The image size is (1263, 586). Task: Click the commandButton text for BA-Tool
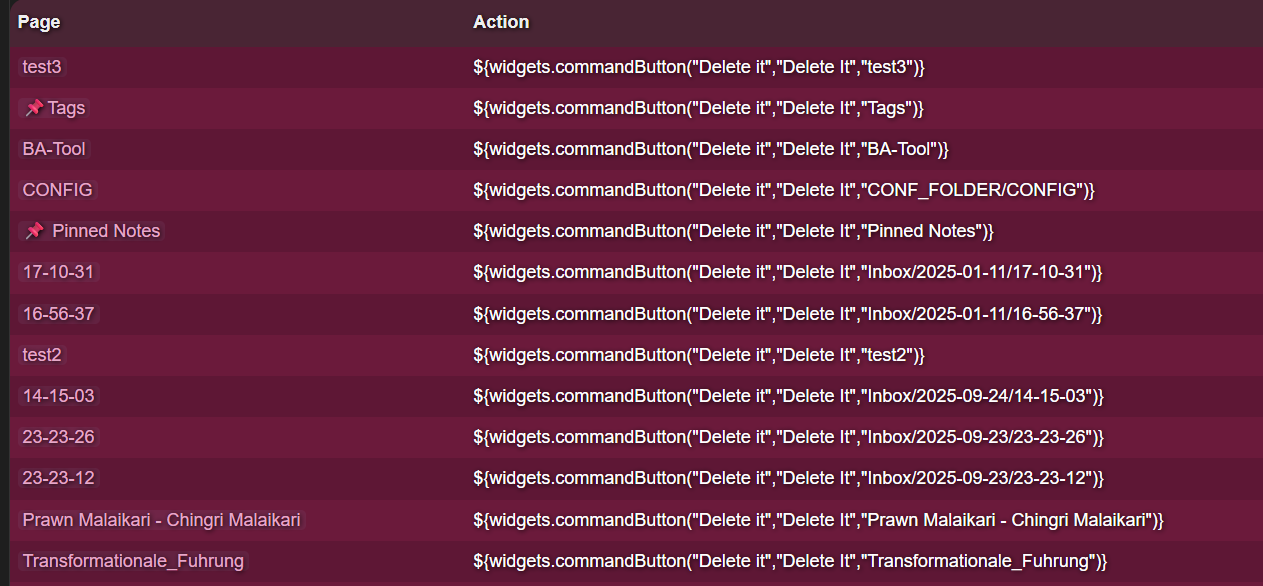[710, 149]
